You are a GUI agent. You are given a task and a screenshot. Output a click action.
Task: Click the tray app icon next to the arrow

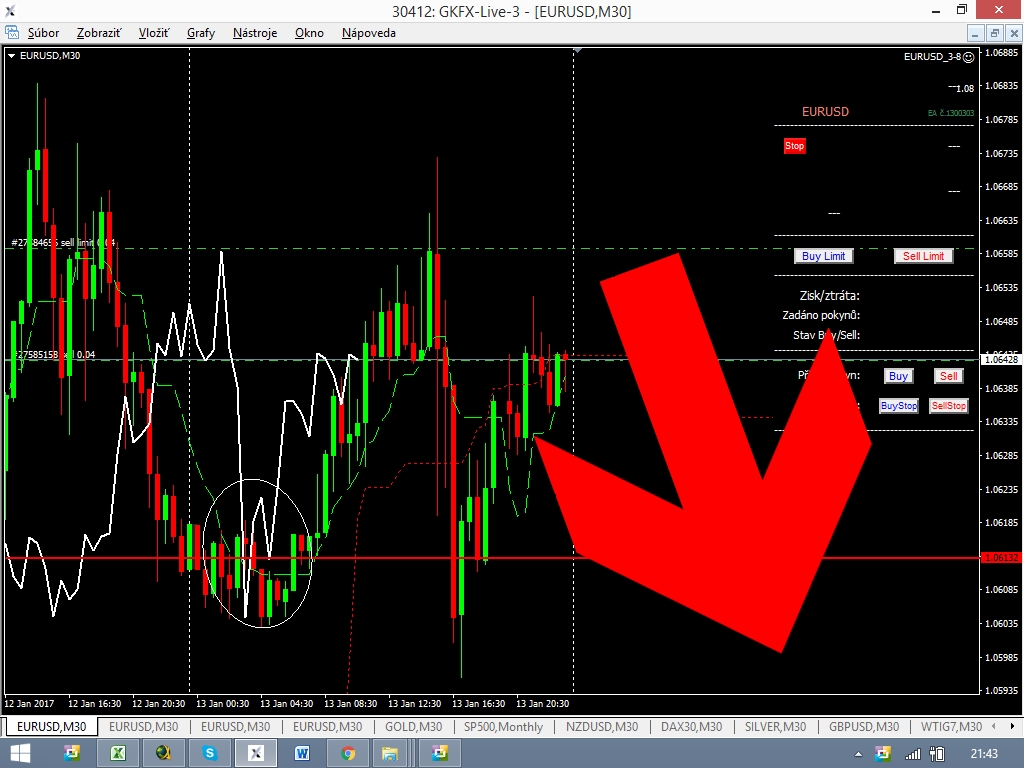(x=883, y=754)
